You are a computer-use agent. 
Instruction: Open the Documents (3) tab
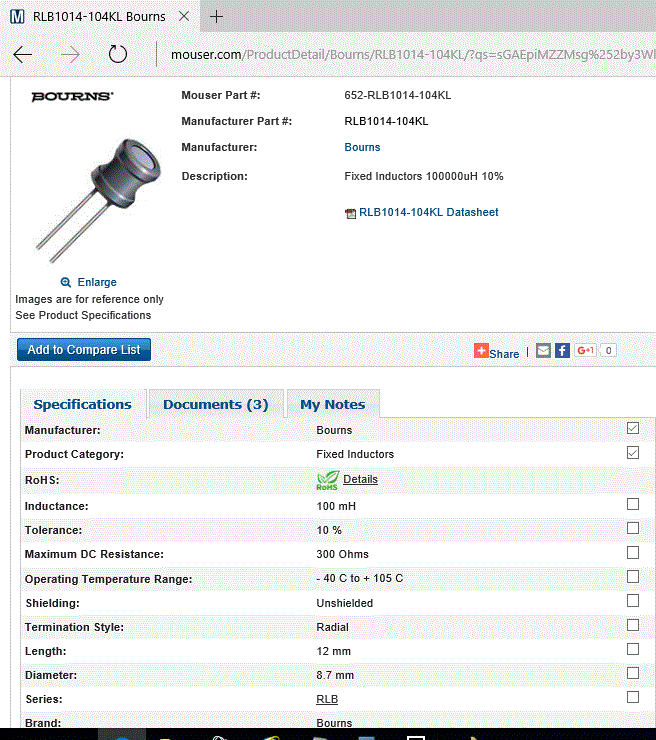coord(216,404)
